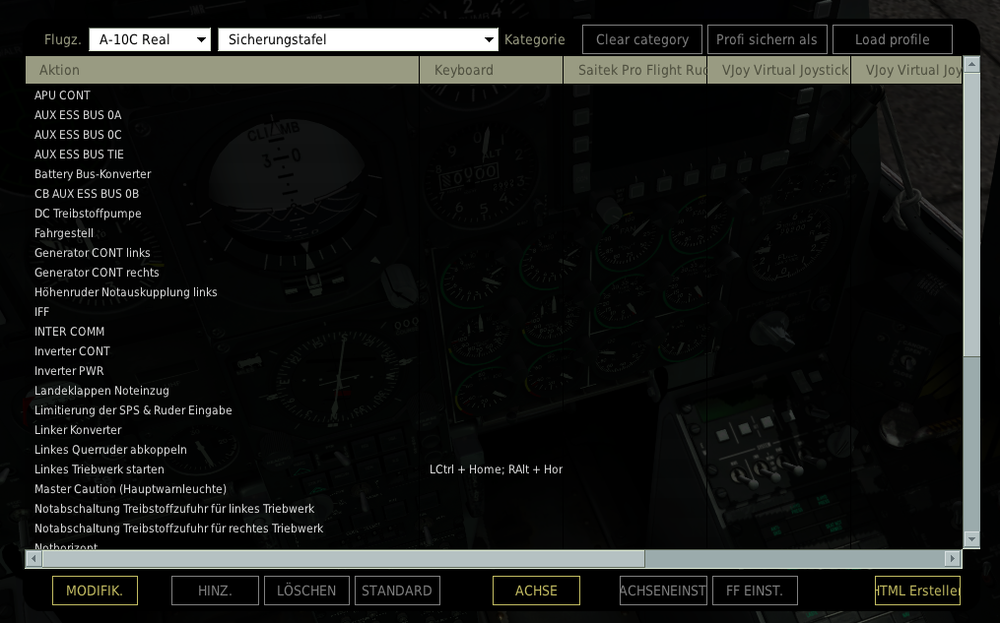This screenshot has height=623, width=1000.
Task: Click the HTML Erstellen button
Action: pyautogui.click(x=918, y=590)
